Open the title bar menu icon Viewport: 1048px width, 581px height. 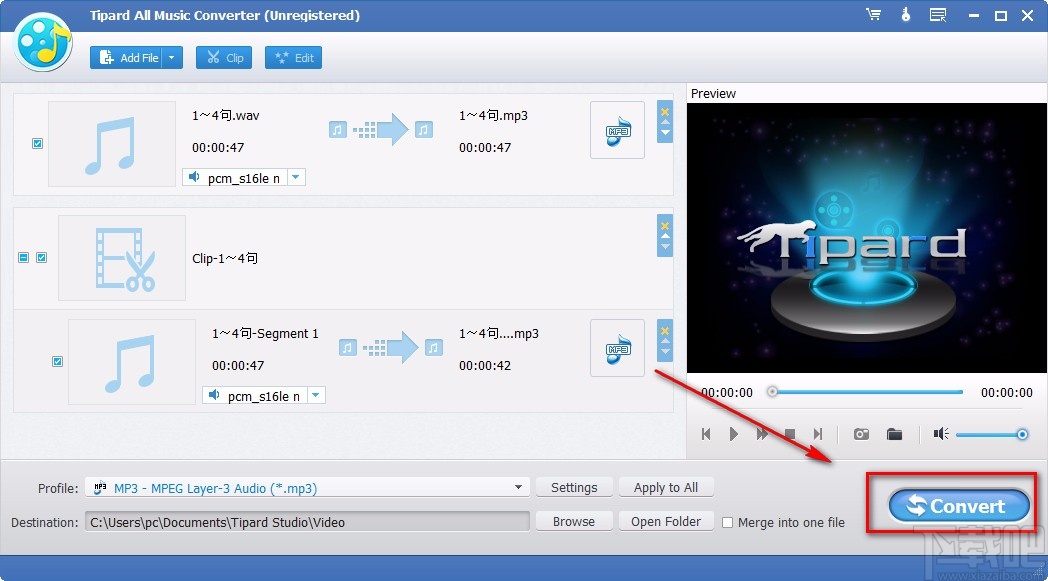[938, 15]
